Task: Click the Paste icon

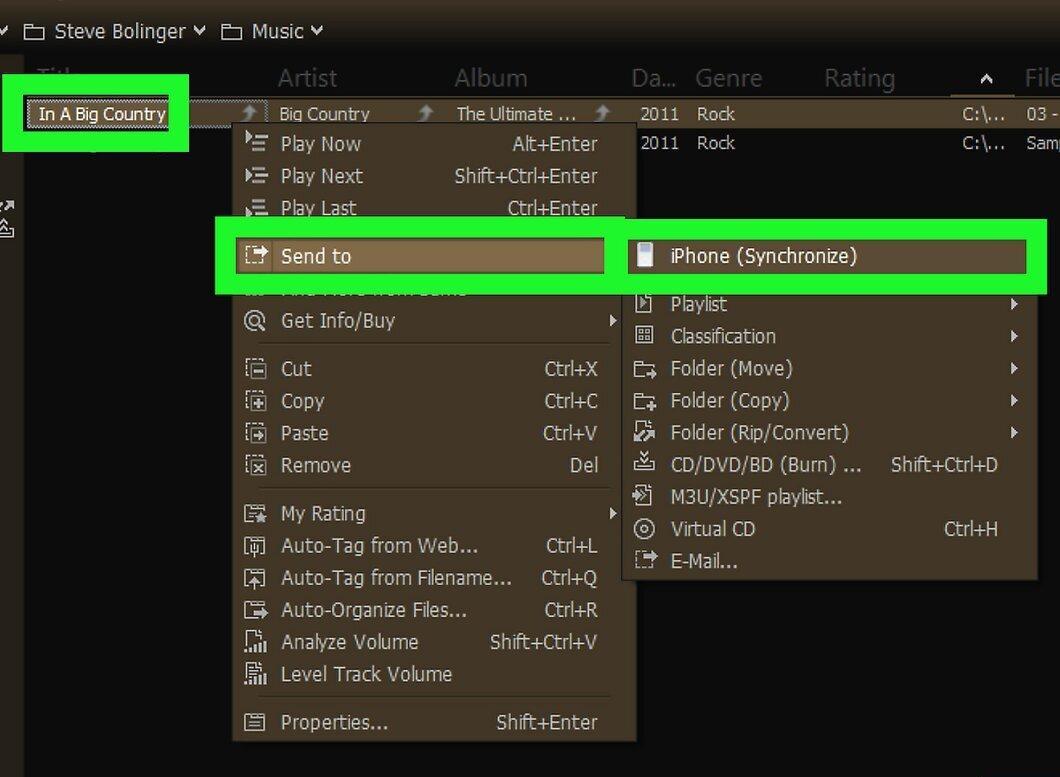Action: [255, 433]
